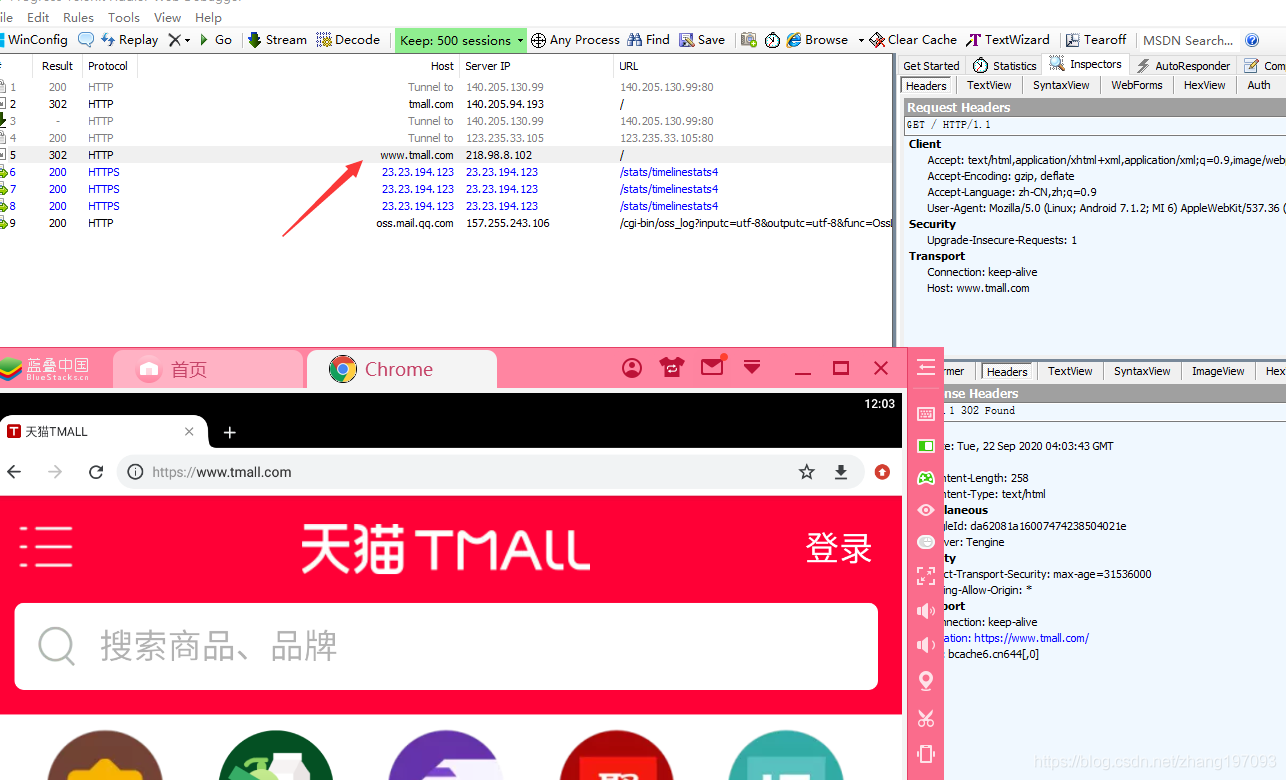
Task: Open BlueStacks skin t-shirt icon
Action: pyautogui.click(x=671, y=368)
